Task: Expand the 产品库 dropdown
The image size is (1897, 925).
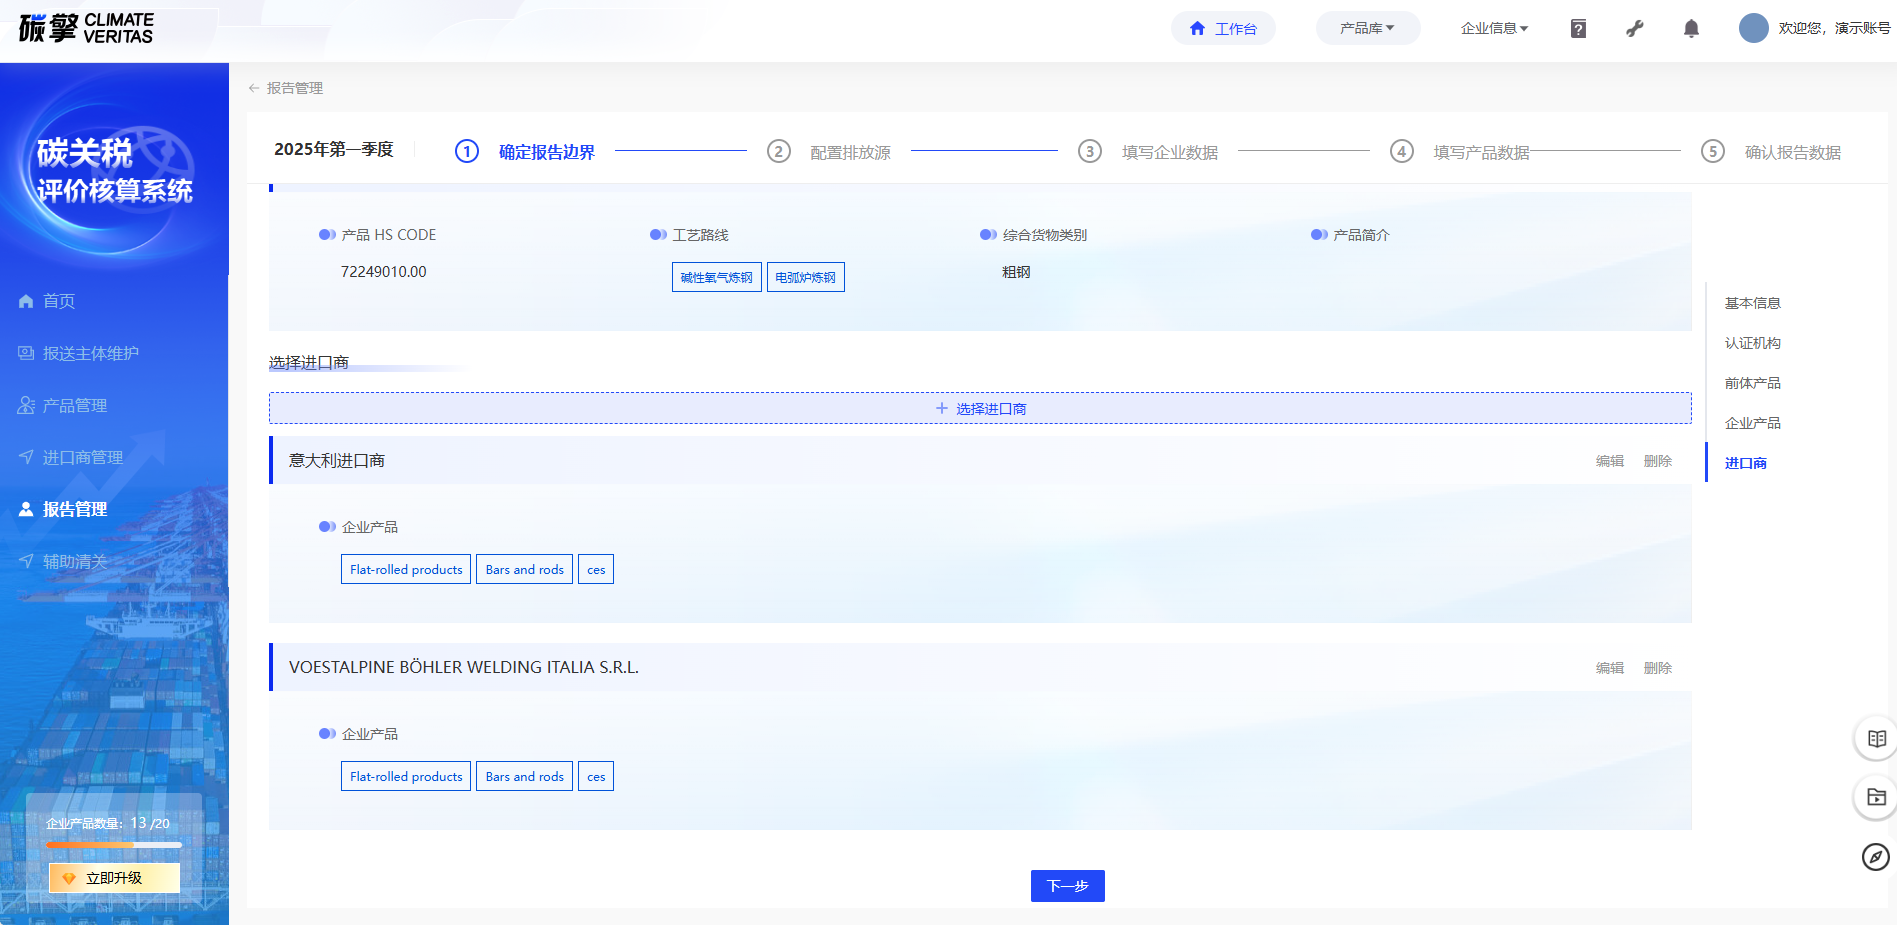Action: tap(1367, 28)
